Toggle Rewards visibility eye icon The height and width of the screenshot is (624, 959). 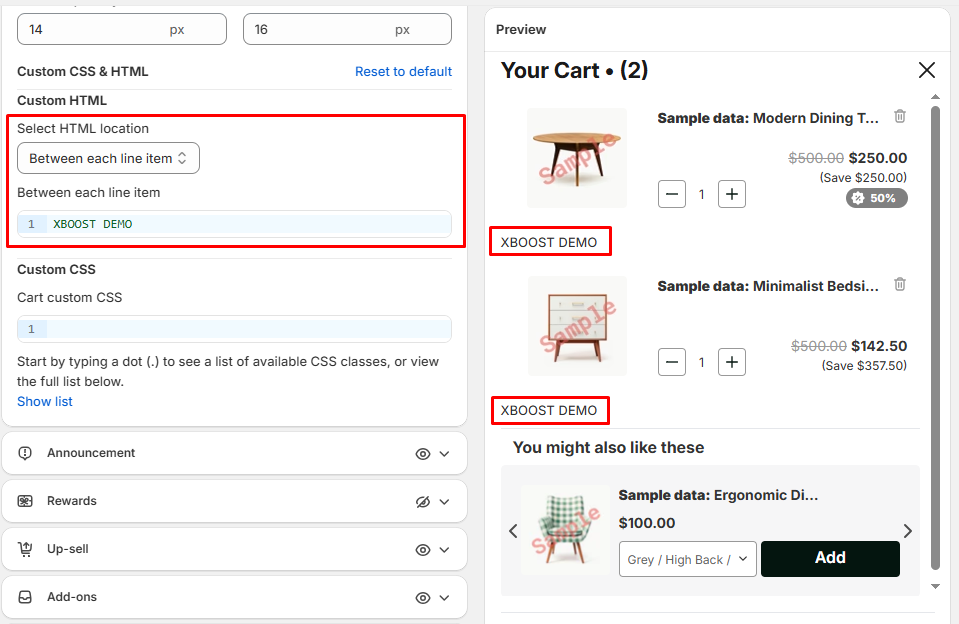[x=423, y=502]
